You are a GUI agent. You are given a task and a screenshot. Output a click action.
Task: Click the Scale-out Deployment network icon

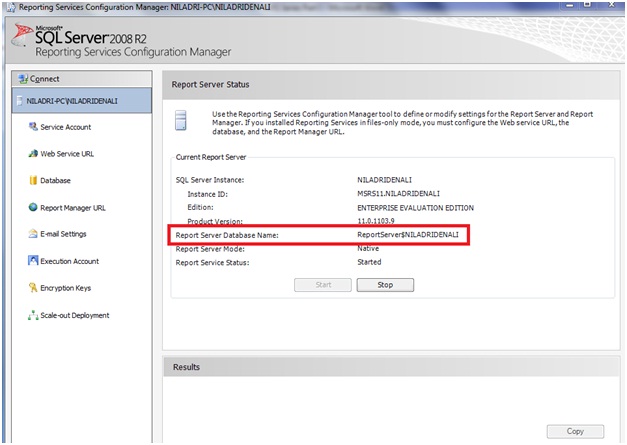(x=33, y=315)
